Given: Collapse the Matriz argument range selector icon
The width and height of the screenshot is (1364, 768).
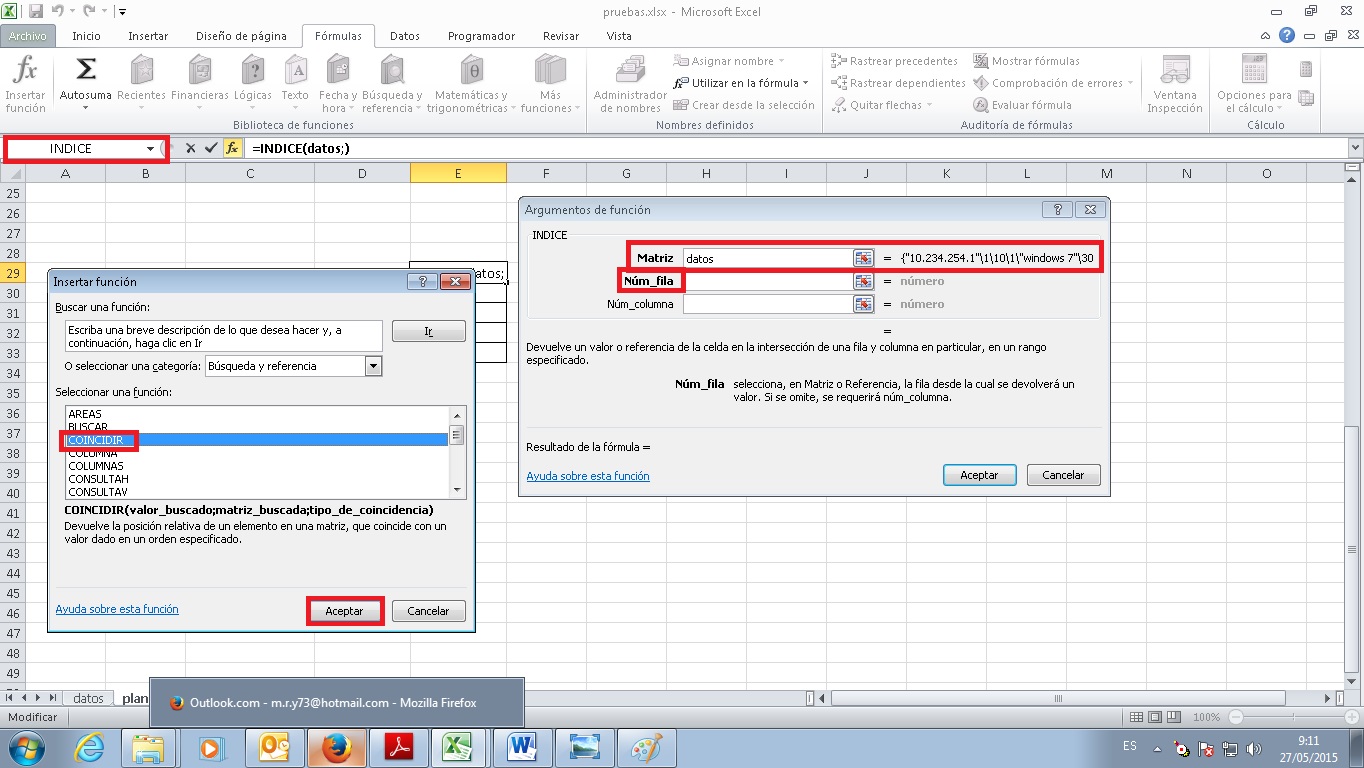Looking at the screenshot, I should click(862, 257).
